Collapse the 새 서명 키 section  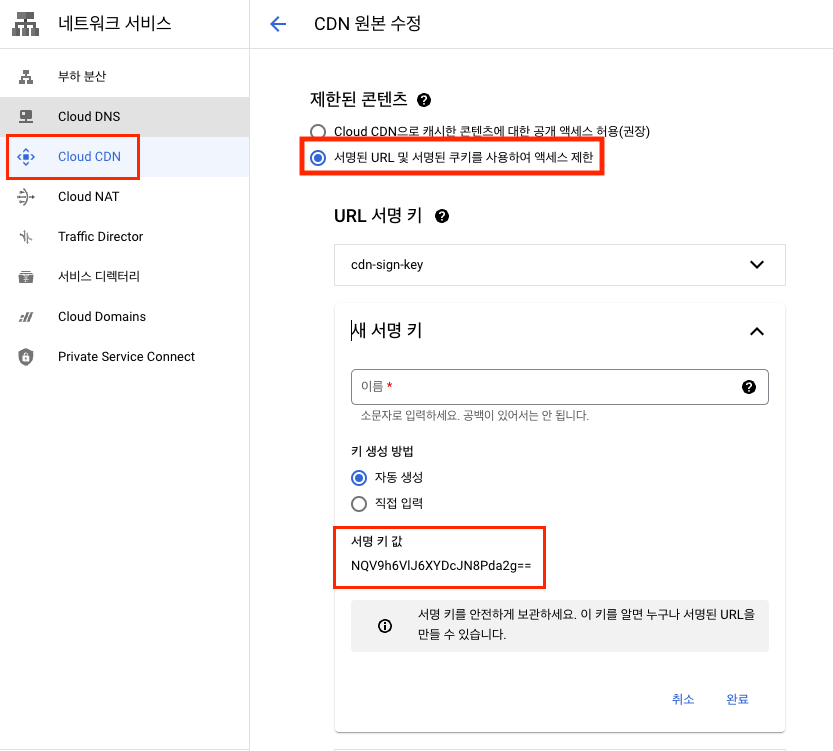756,332
